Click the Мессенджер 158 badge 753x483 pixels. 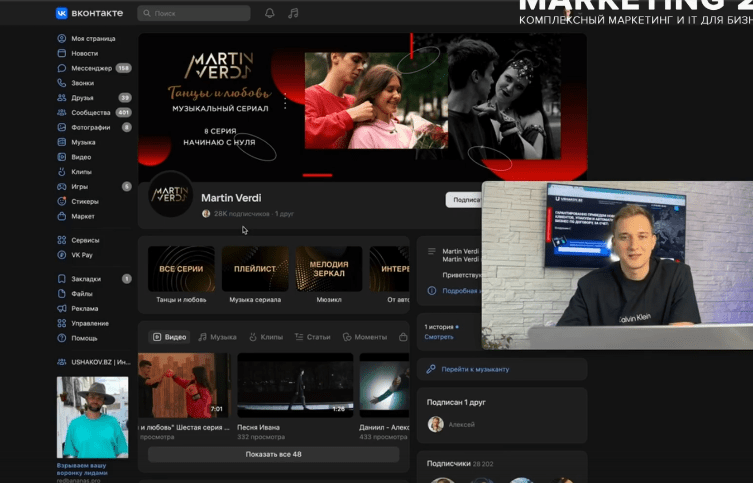coord(123,68)
